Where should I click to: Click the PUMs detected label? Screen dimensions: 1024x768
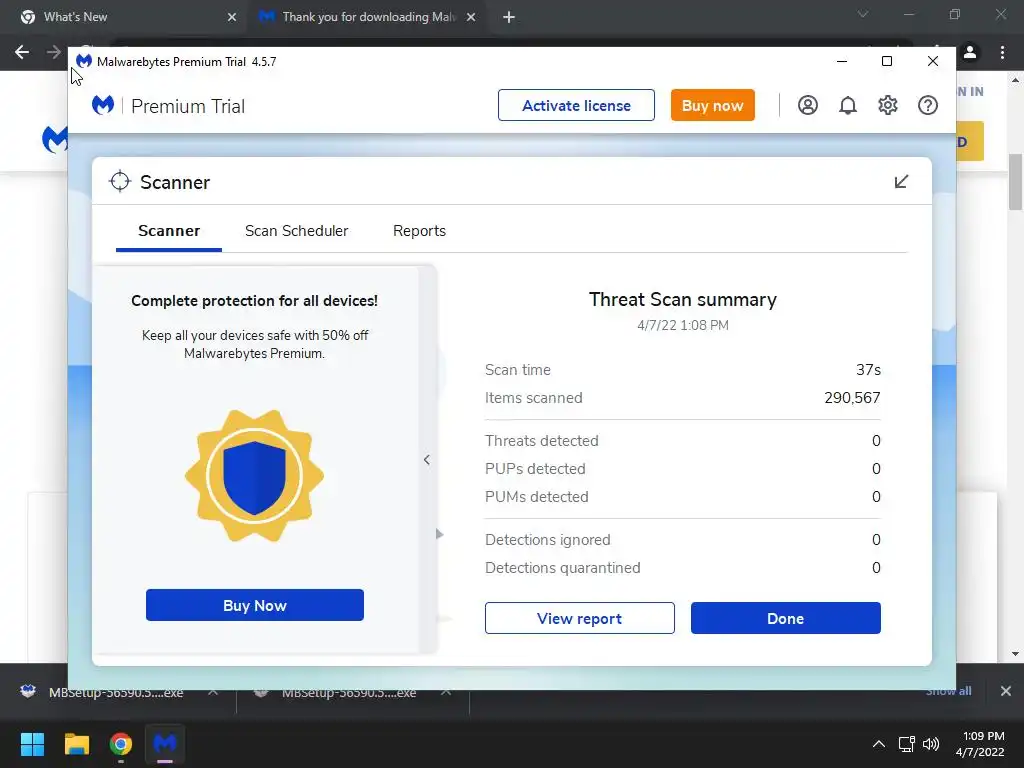pyautogui.click(x=536, y=497)
